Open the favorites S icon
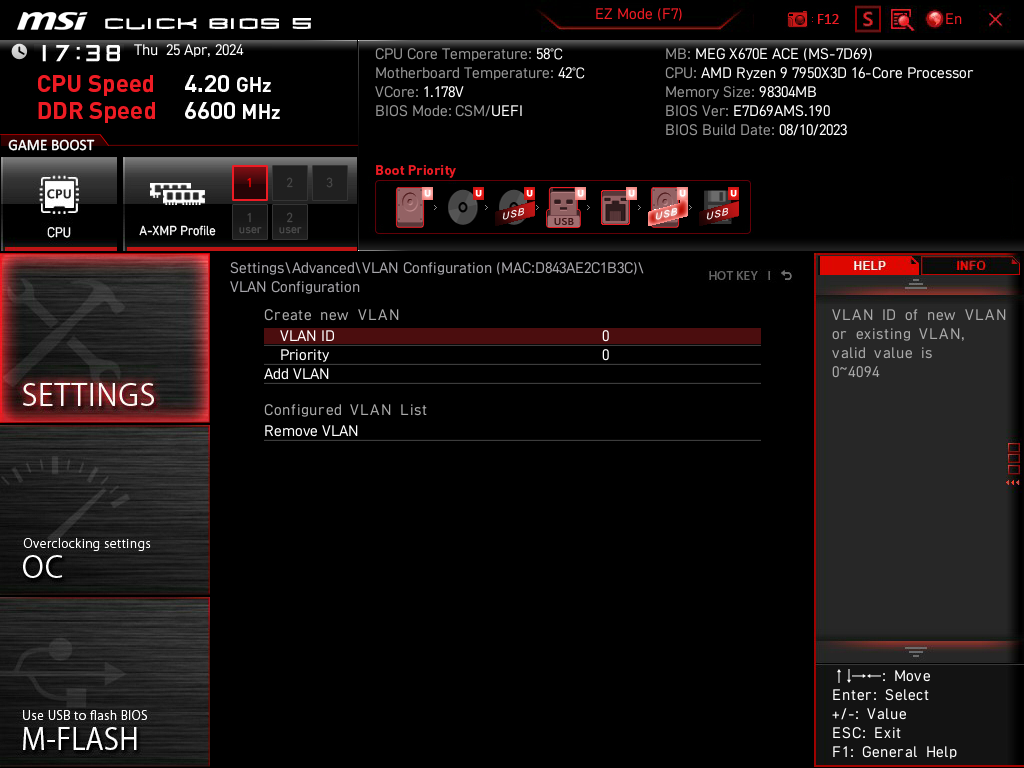The image size is (1024, 768). pyautogui.click(x=867, y=20)
